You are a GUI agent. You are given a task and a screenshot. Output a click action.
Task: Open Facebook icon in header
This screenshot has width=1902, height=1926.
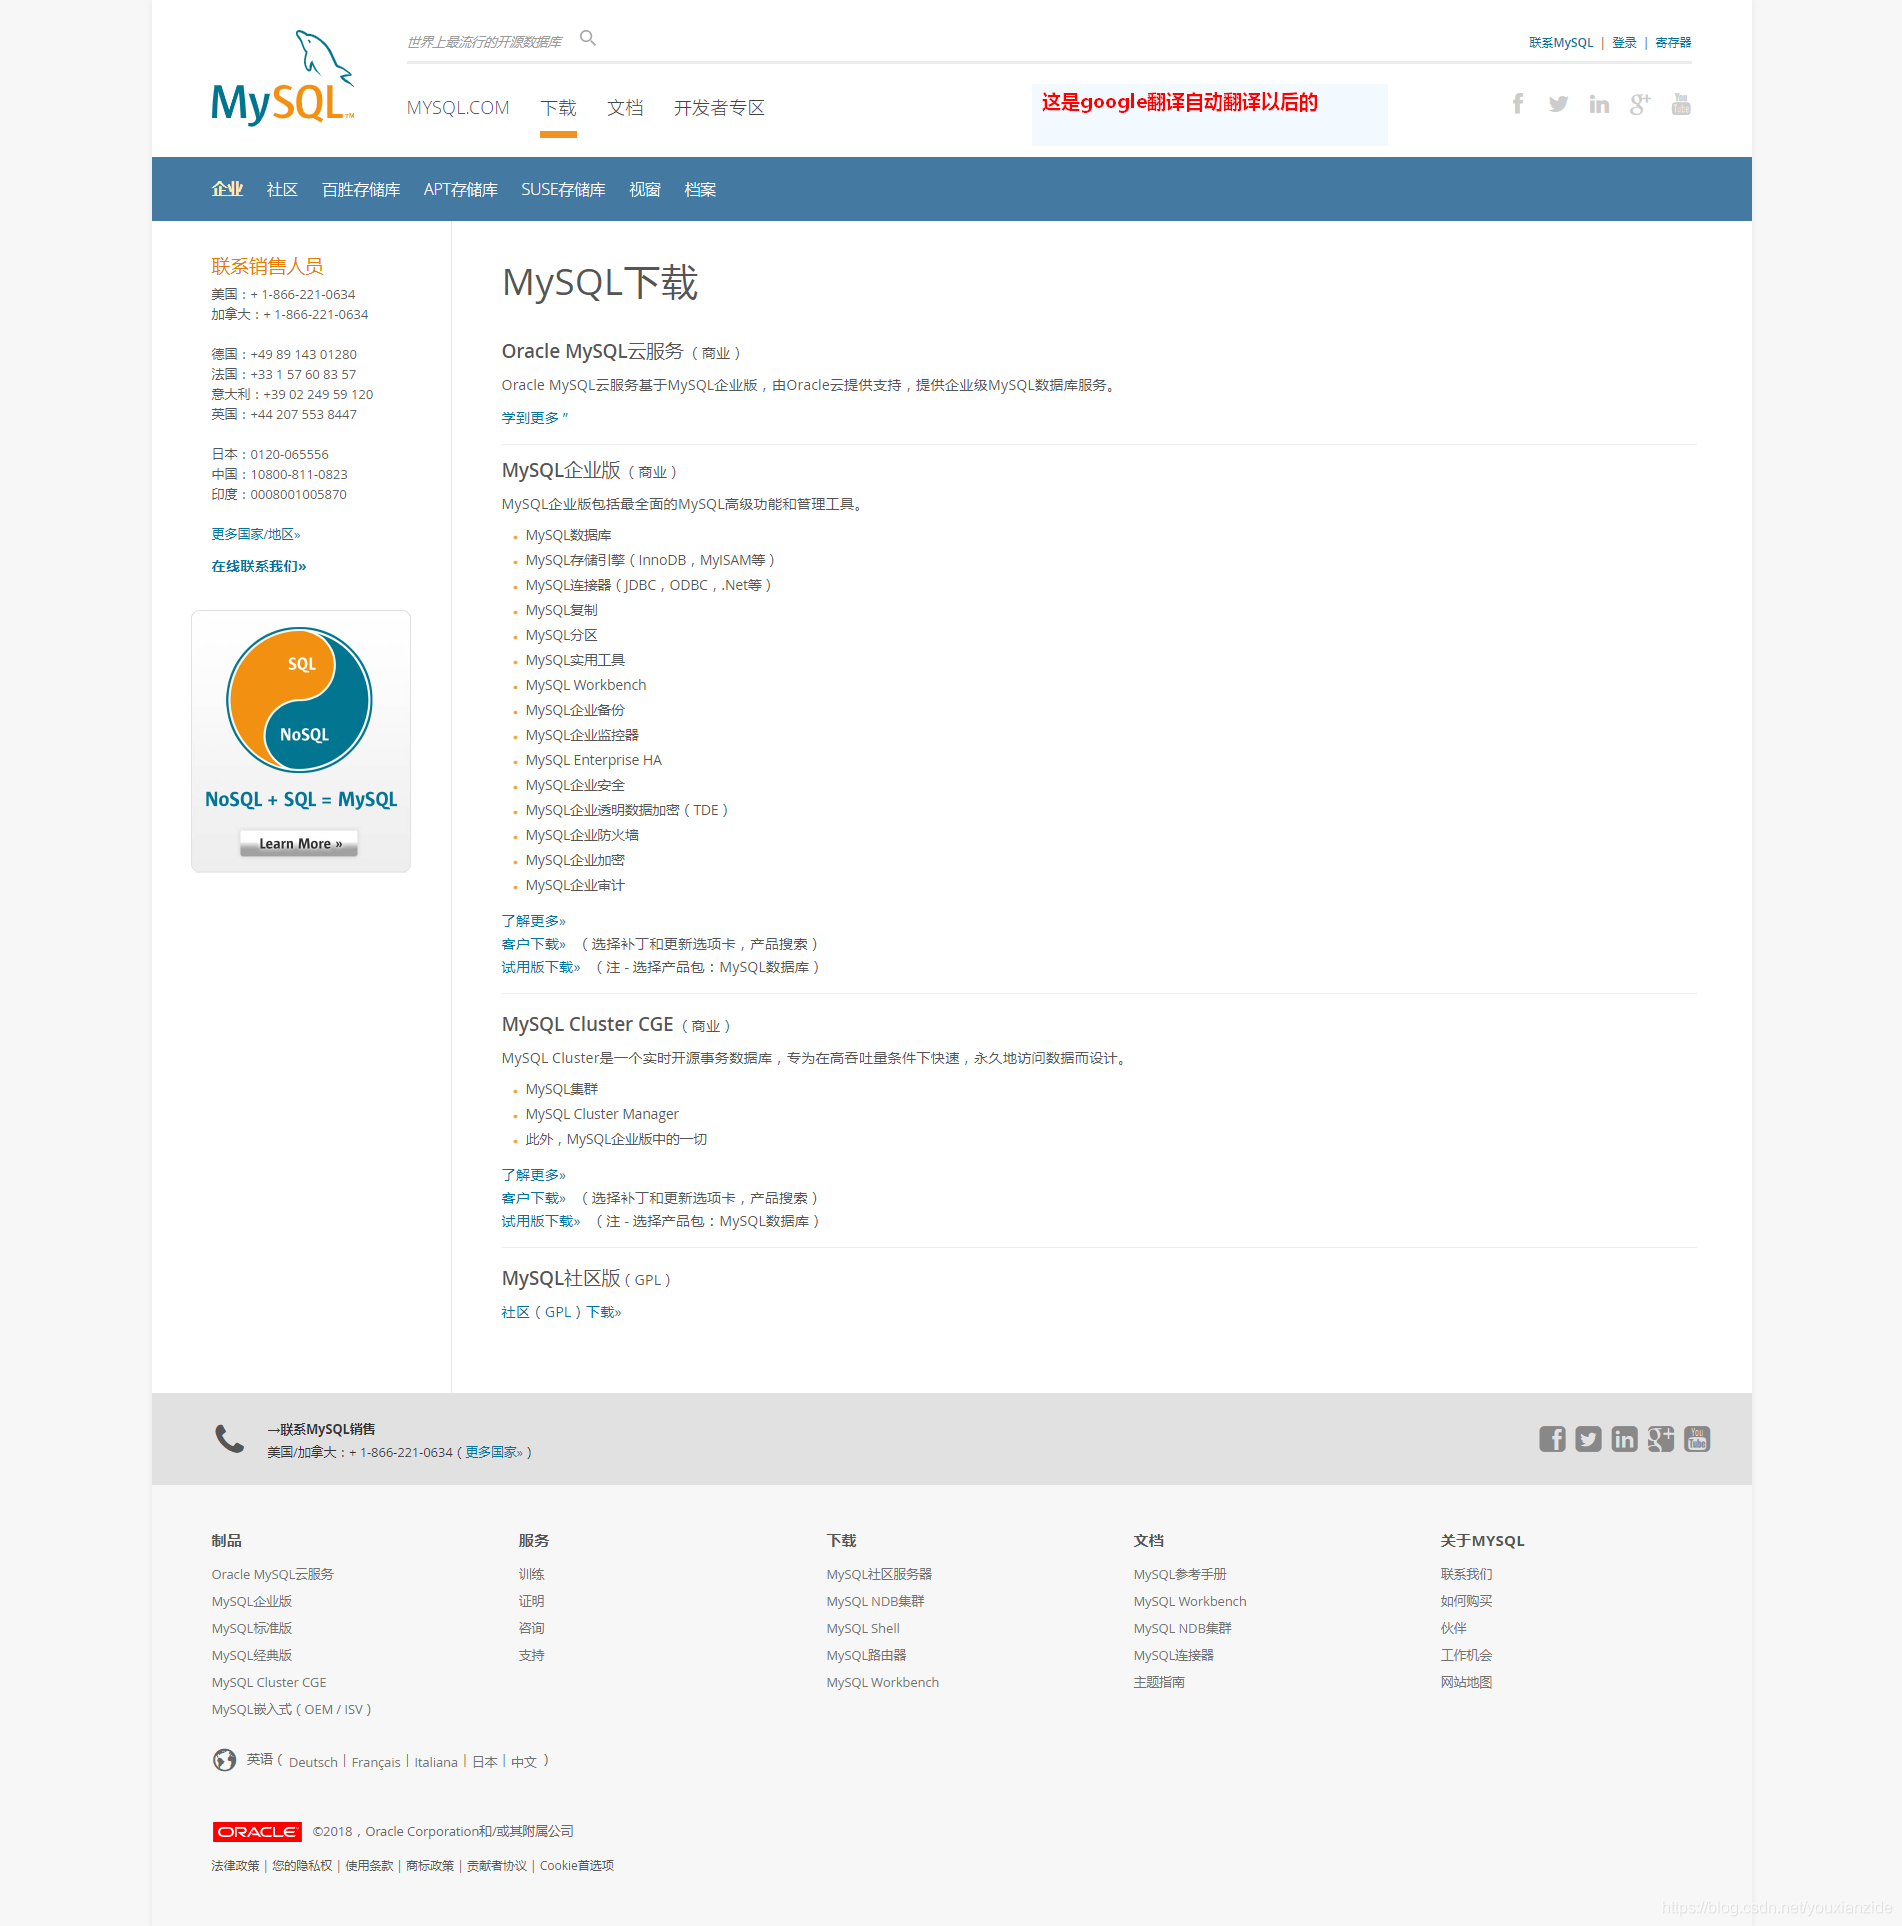tap(1518, 104)
